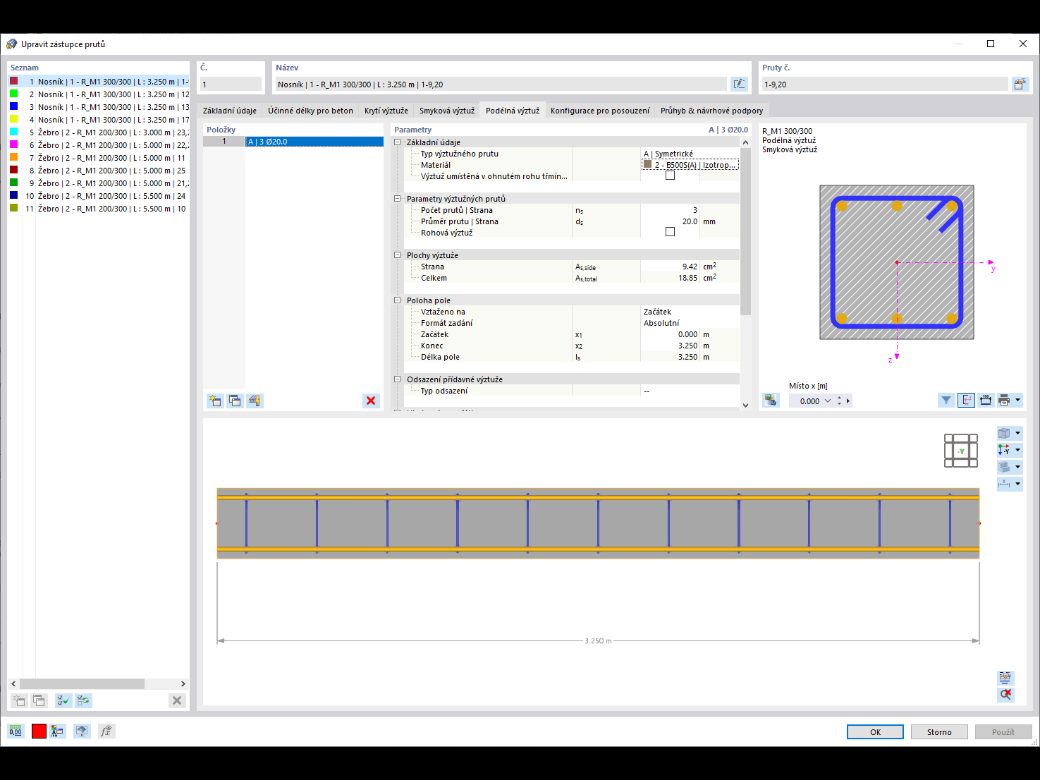Click the fx formula icon at the bottom
This screenshot has width=1040, height=780.
106,731
